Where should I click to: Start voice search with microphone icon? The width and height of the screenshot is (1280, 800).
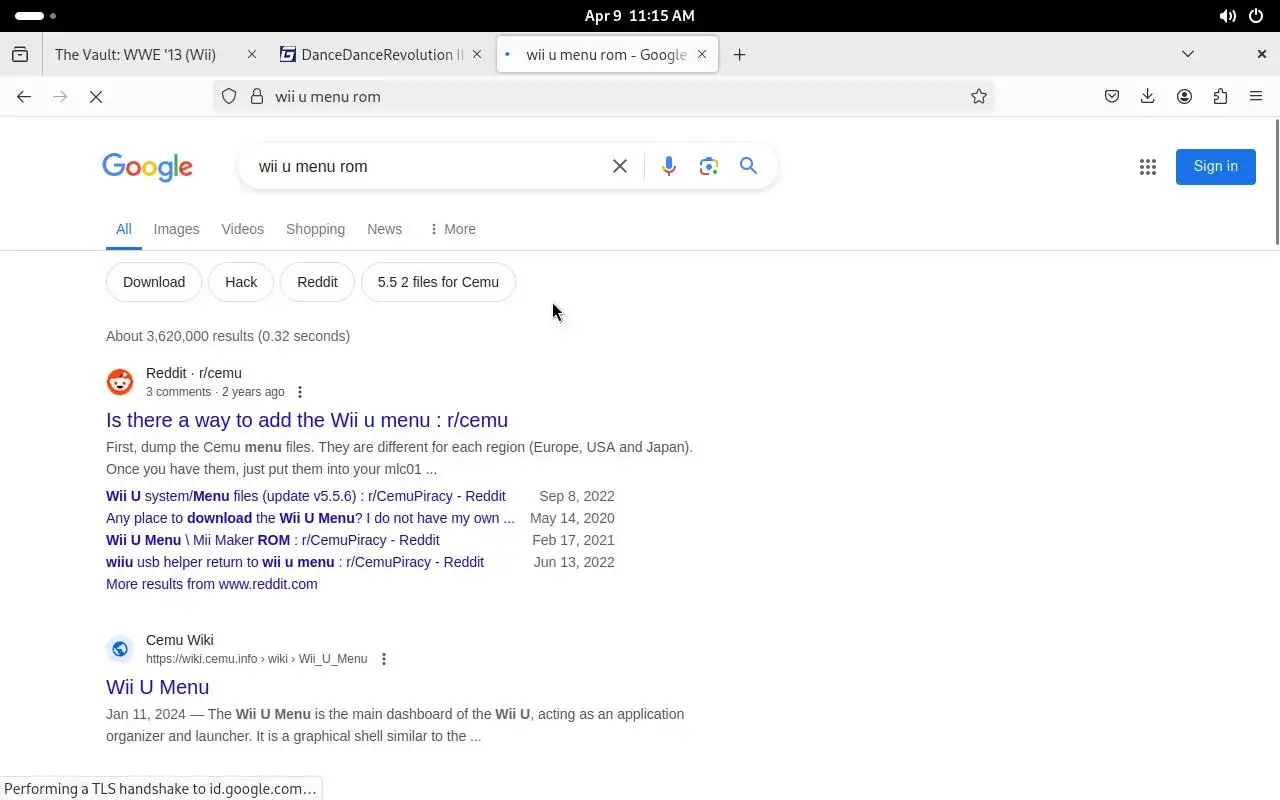point(669,166)
